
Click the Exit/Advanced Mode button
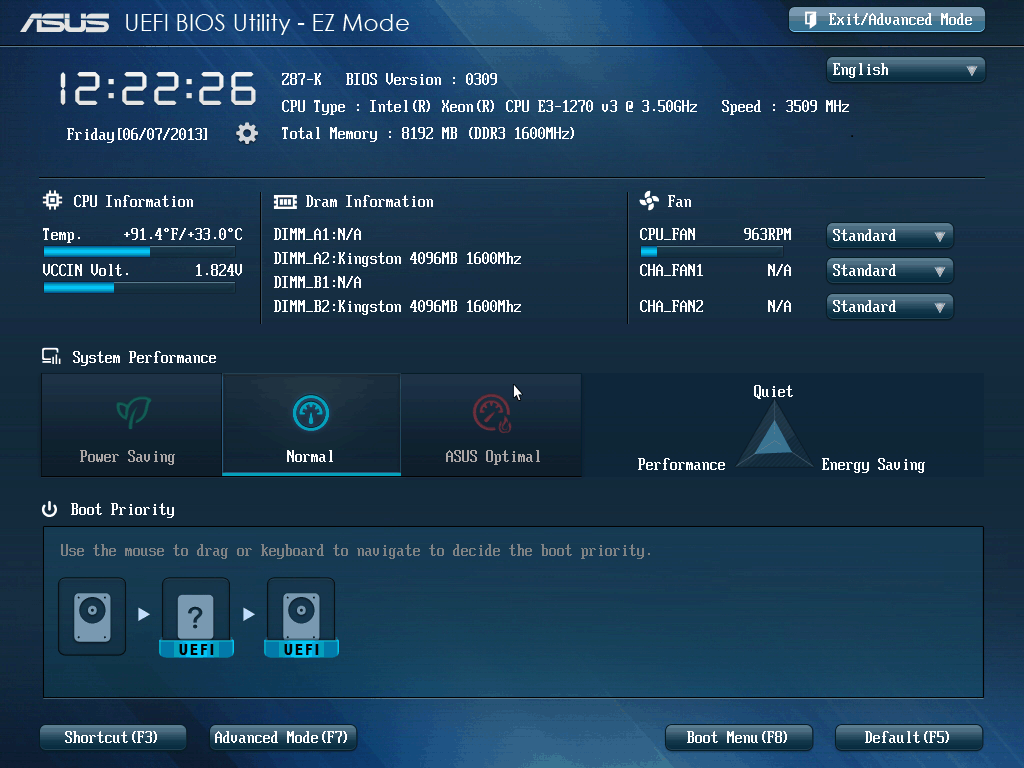(887, 20)
